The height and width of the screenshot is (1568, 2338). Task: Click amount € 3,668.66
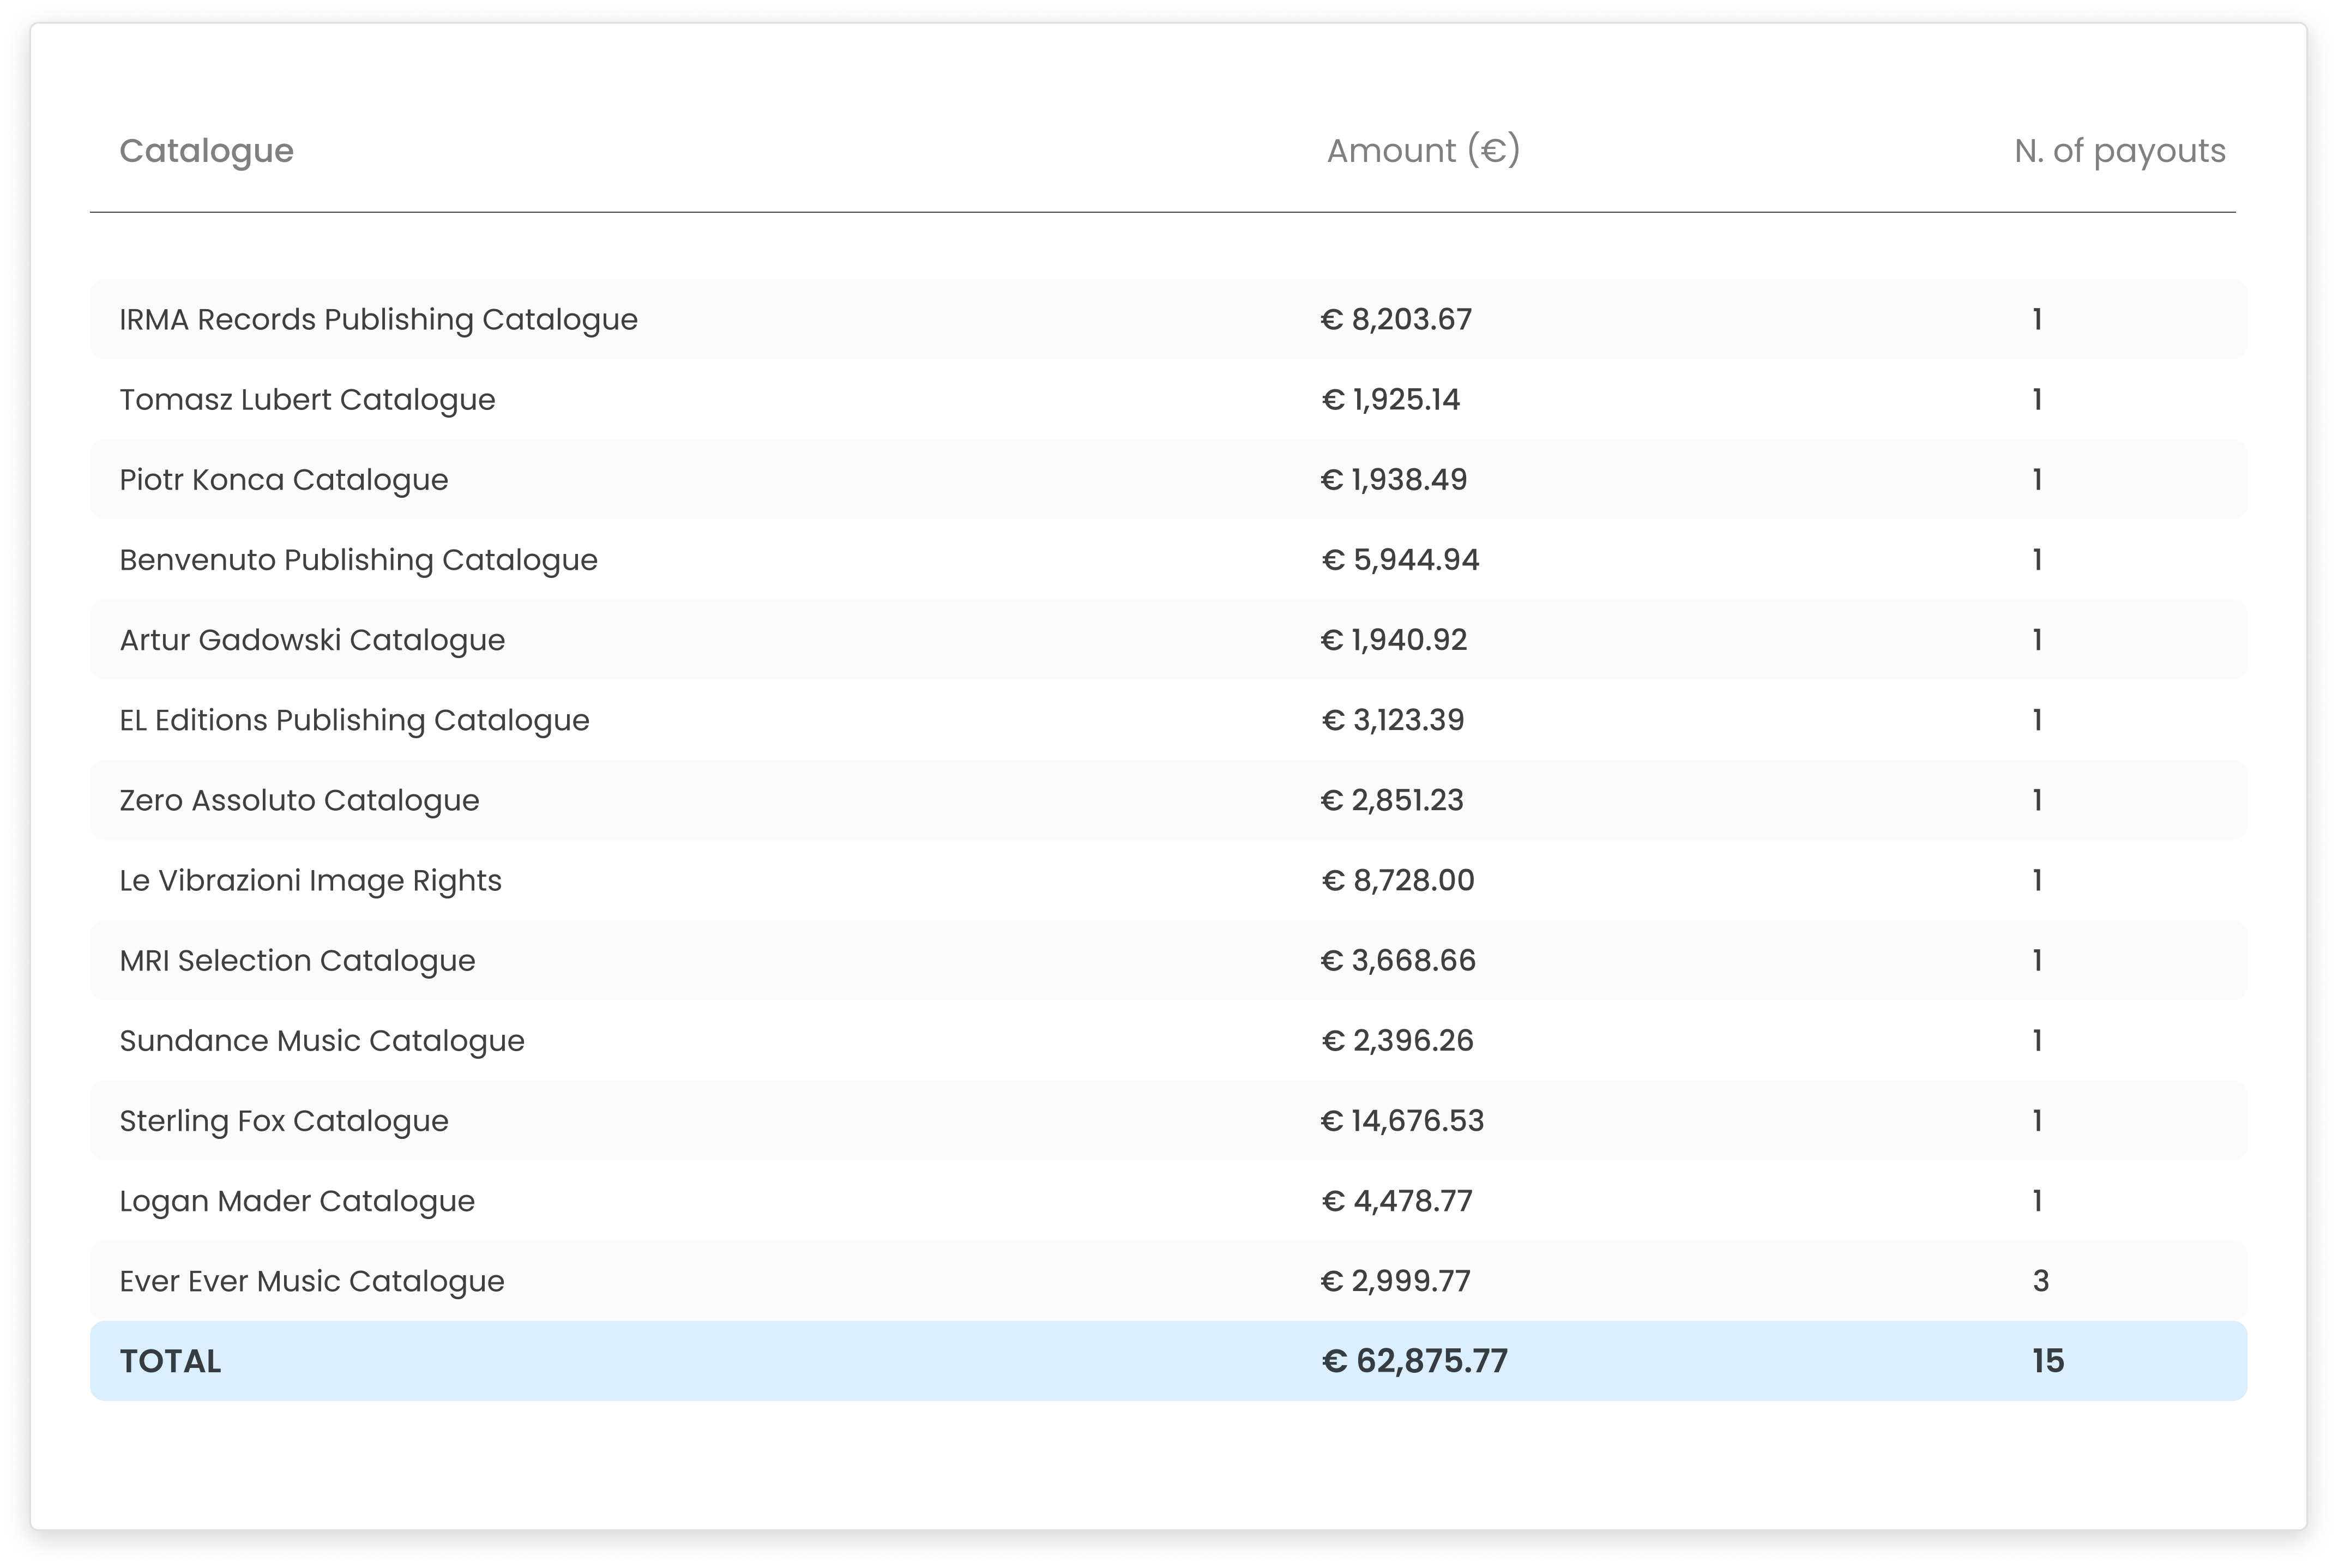pos(1397,960)
